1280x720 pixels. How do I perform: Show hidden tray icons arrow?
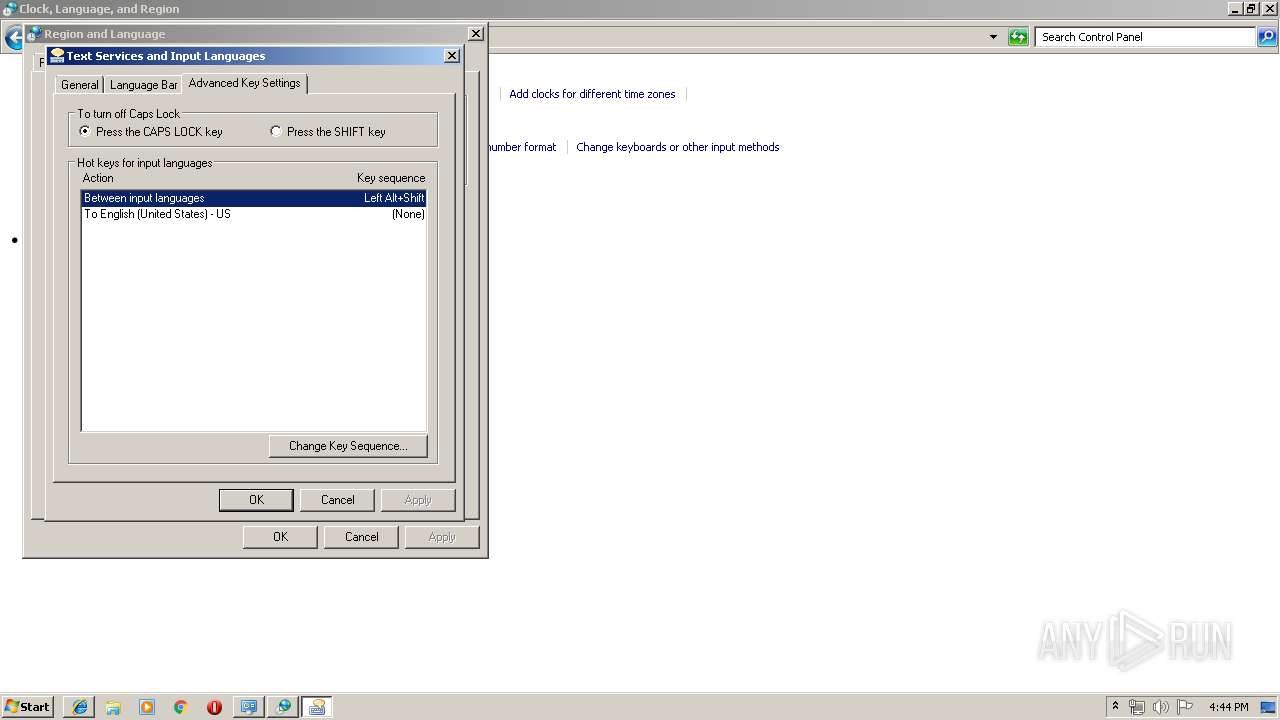[1115, 706]
